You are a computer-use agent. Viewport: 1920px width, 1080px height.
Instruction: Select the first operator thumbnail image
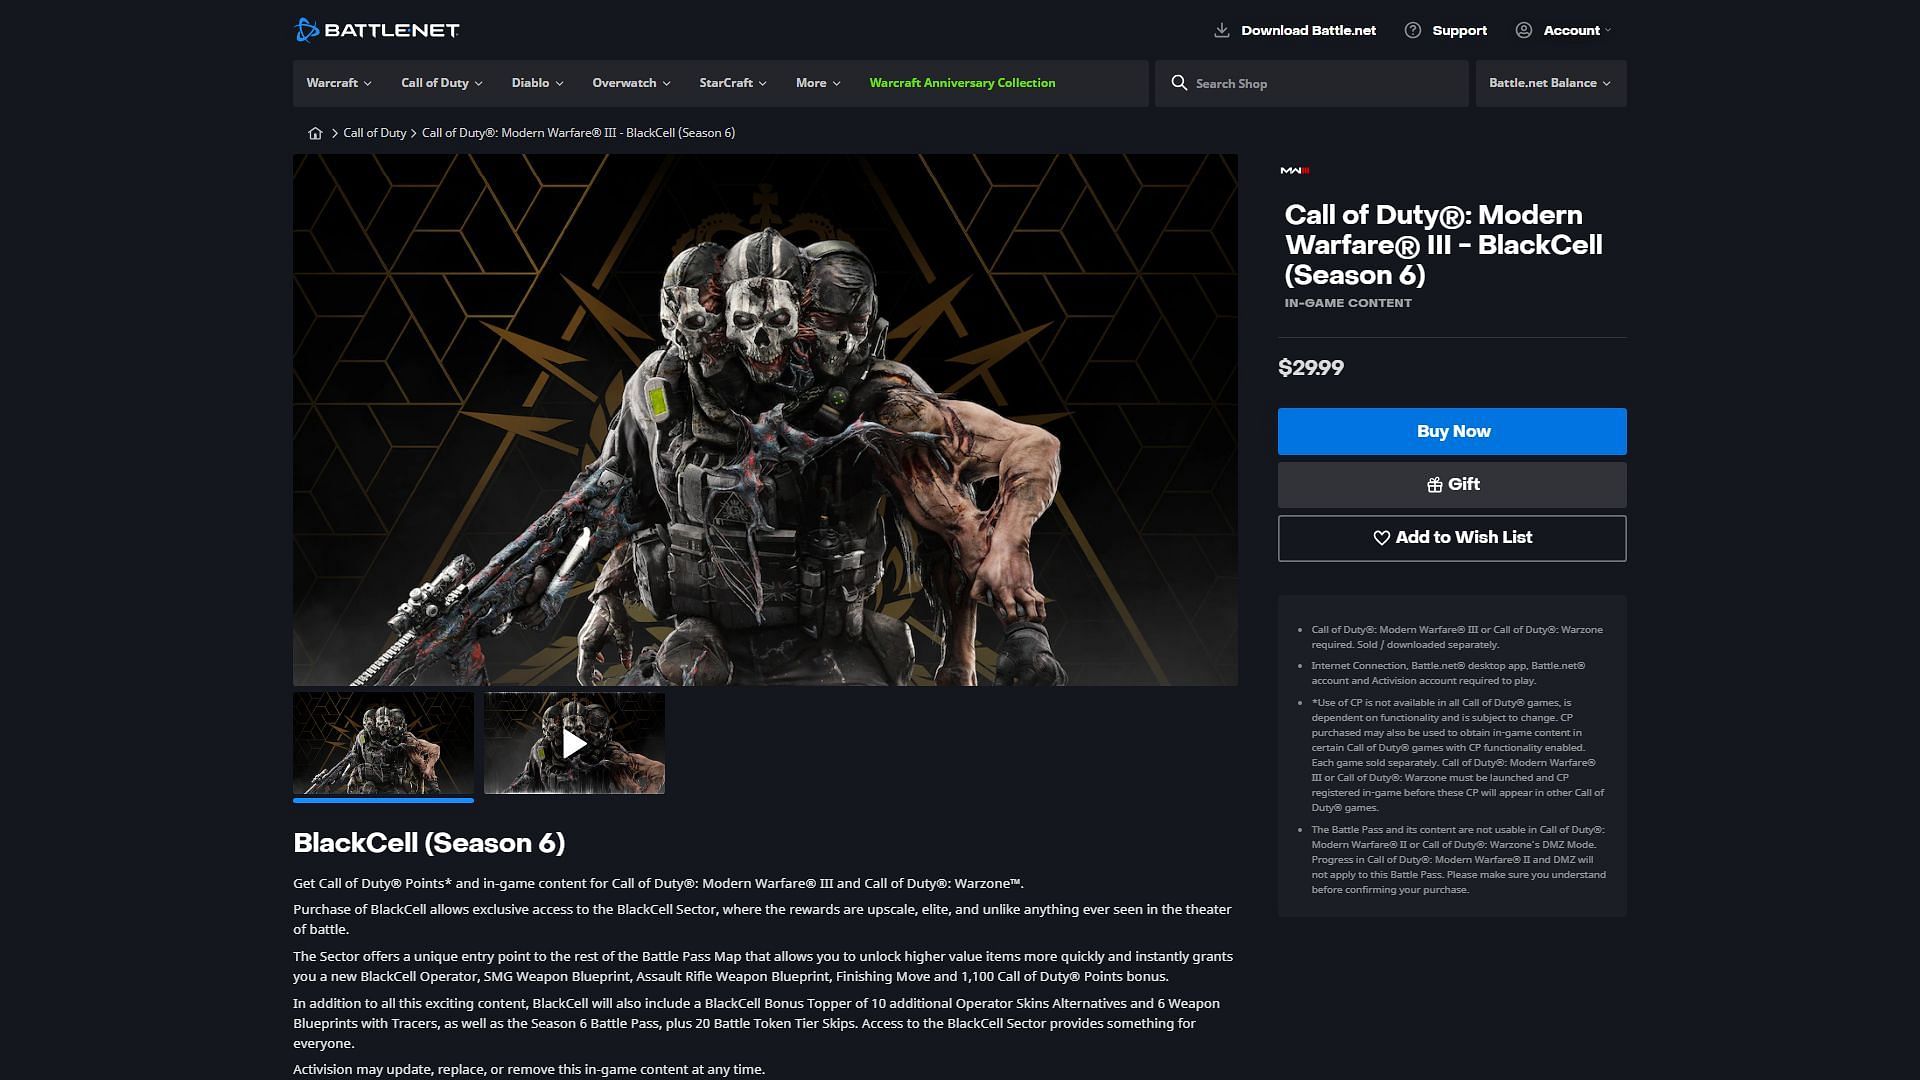tap(384, 741)
